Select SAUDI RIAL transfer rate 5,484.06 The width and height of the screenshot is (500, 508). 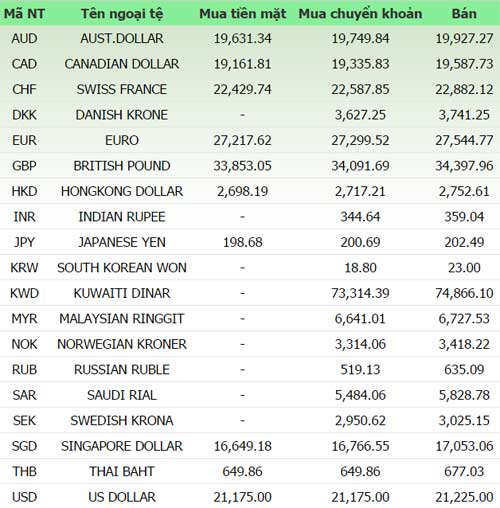[x=360, y=395]
